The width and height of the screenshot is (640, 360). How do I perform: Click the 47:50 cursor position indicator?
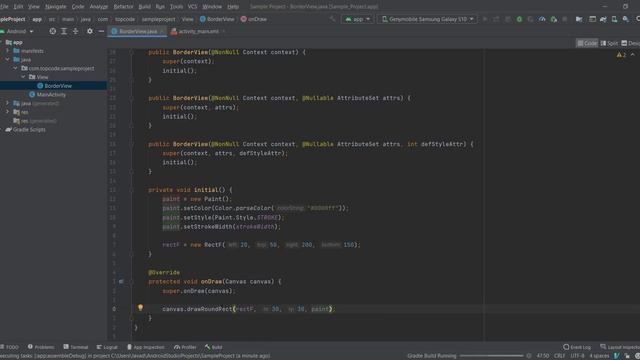click(543, 356)
